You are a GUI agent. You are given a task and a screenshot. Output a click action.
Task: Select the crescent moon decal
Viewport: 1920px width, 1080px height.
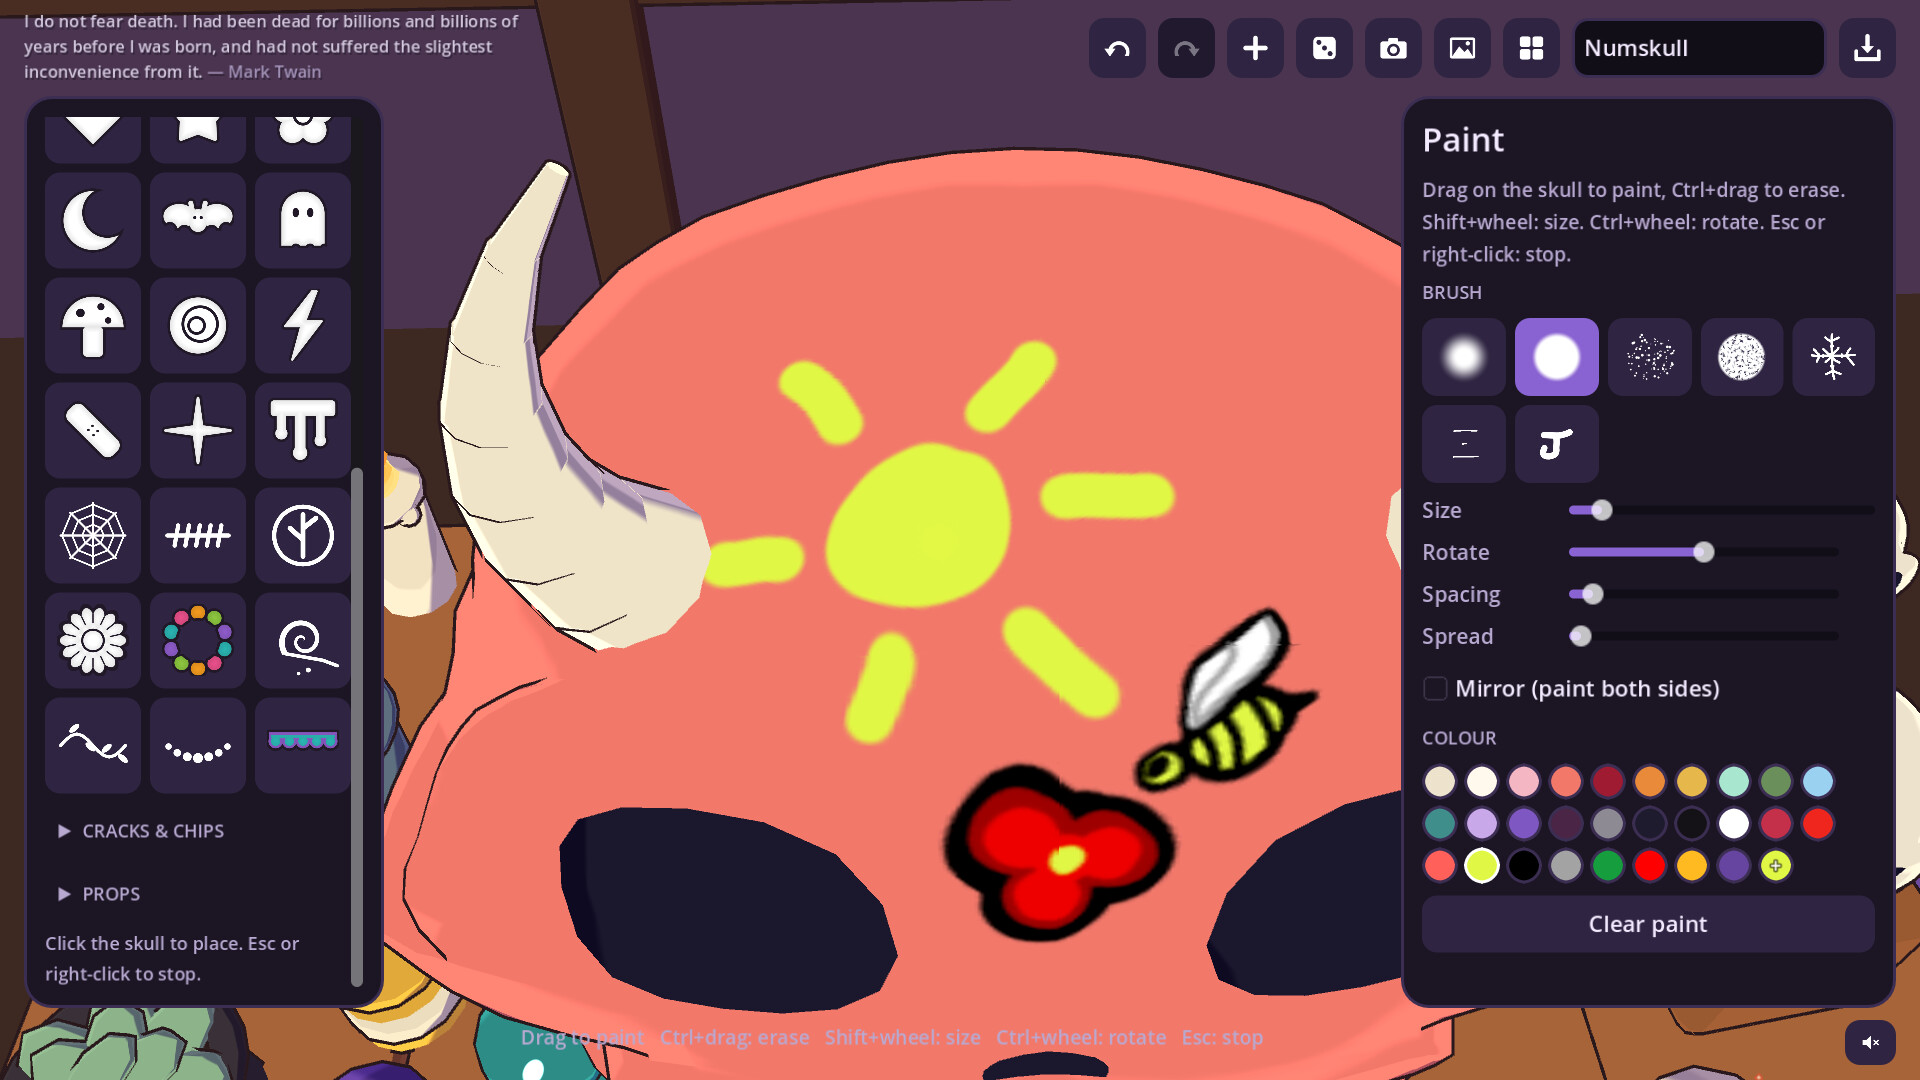(93, 220)
